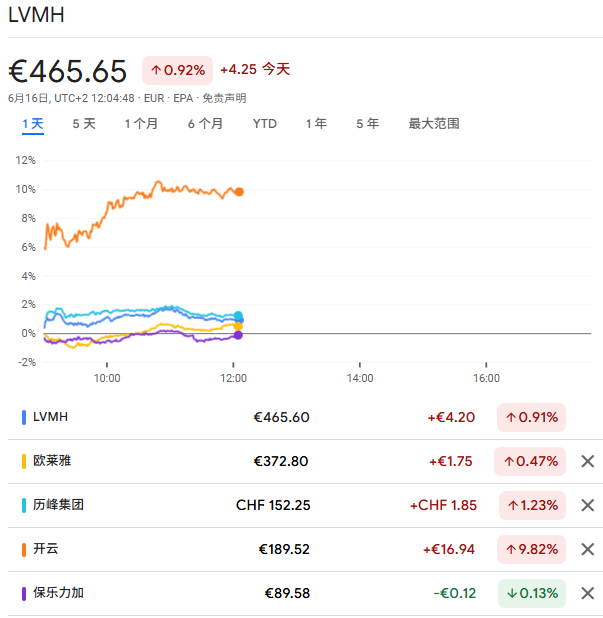The height and width of the screenshot is (618, 603).
Task: Click the 12:00 time axis label
Action: pyautogui.click(x=233, y=378)
